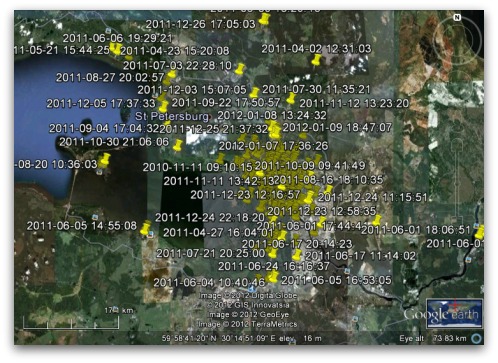Click pushpin labeled 2011-06-01 18:06:51
Screen dimensions: 498x363
376,220
